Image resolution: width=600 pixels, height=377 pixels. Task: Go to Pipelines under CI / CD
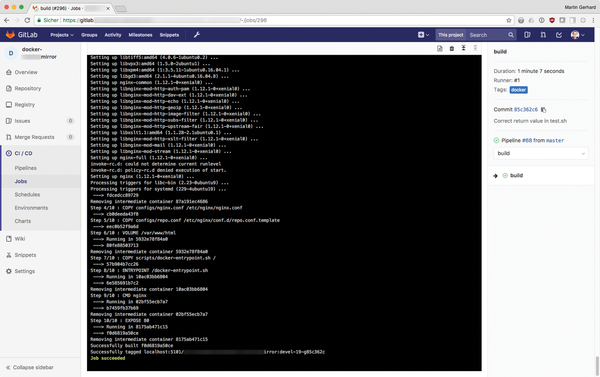26,168
